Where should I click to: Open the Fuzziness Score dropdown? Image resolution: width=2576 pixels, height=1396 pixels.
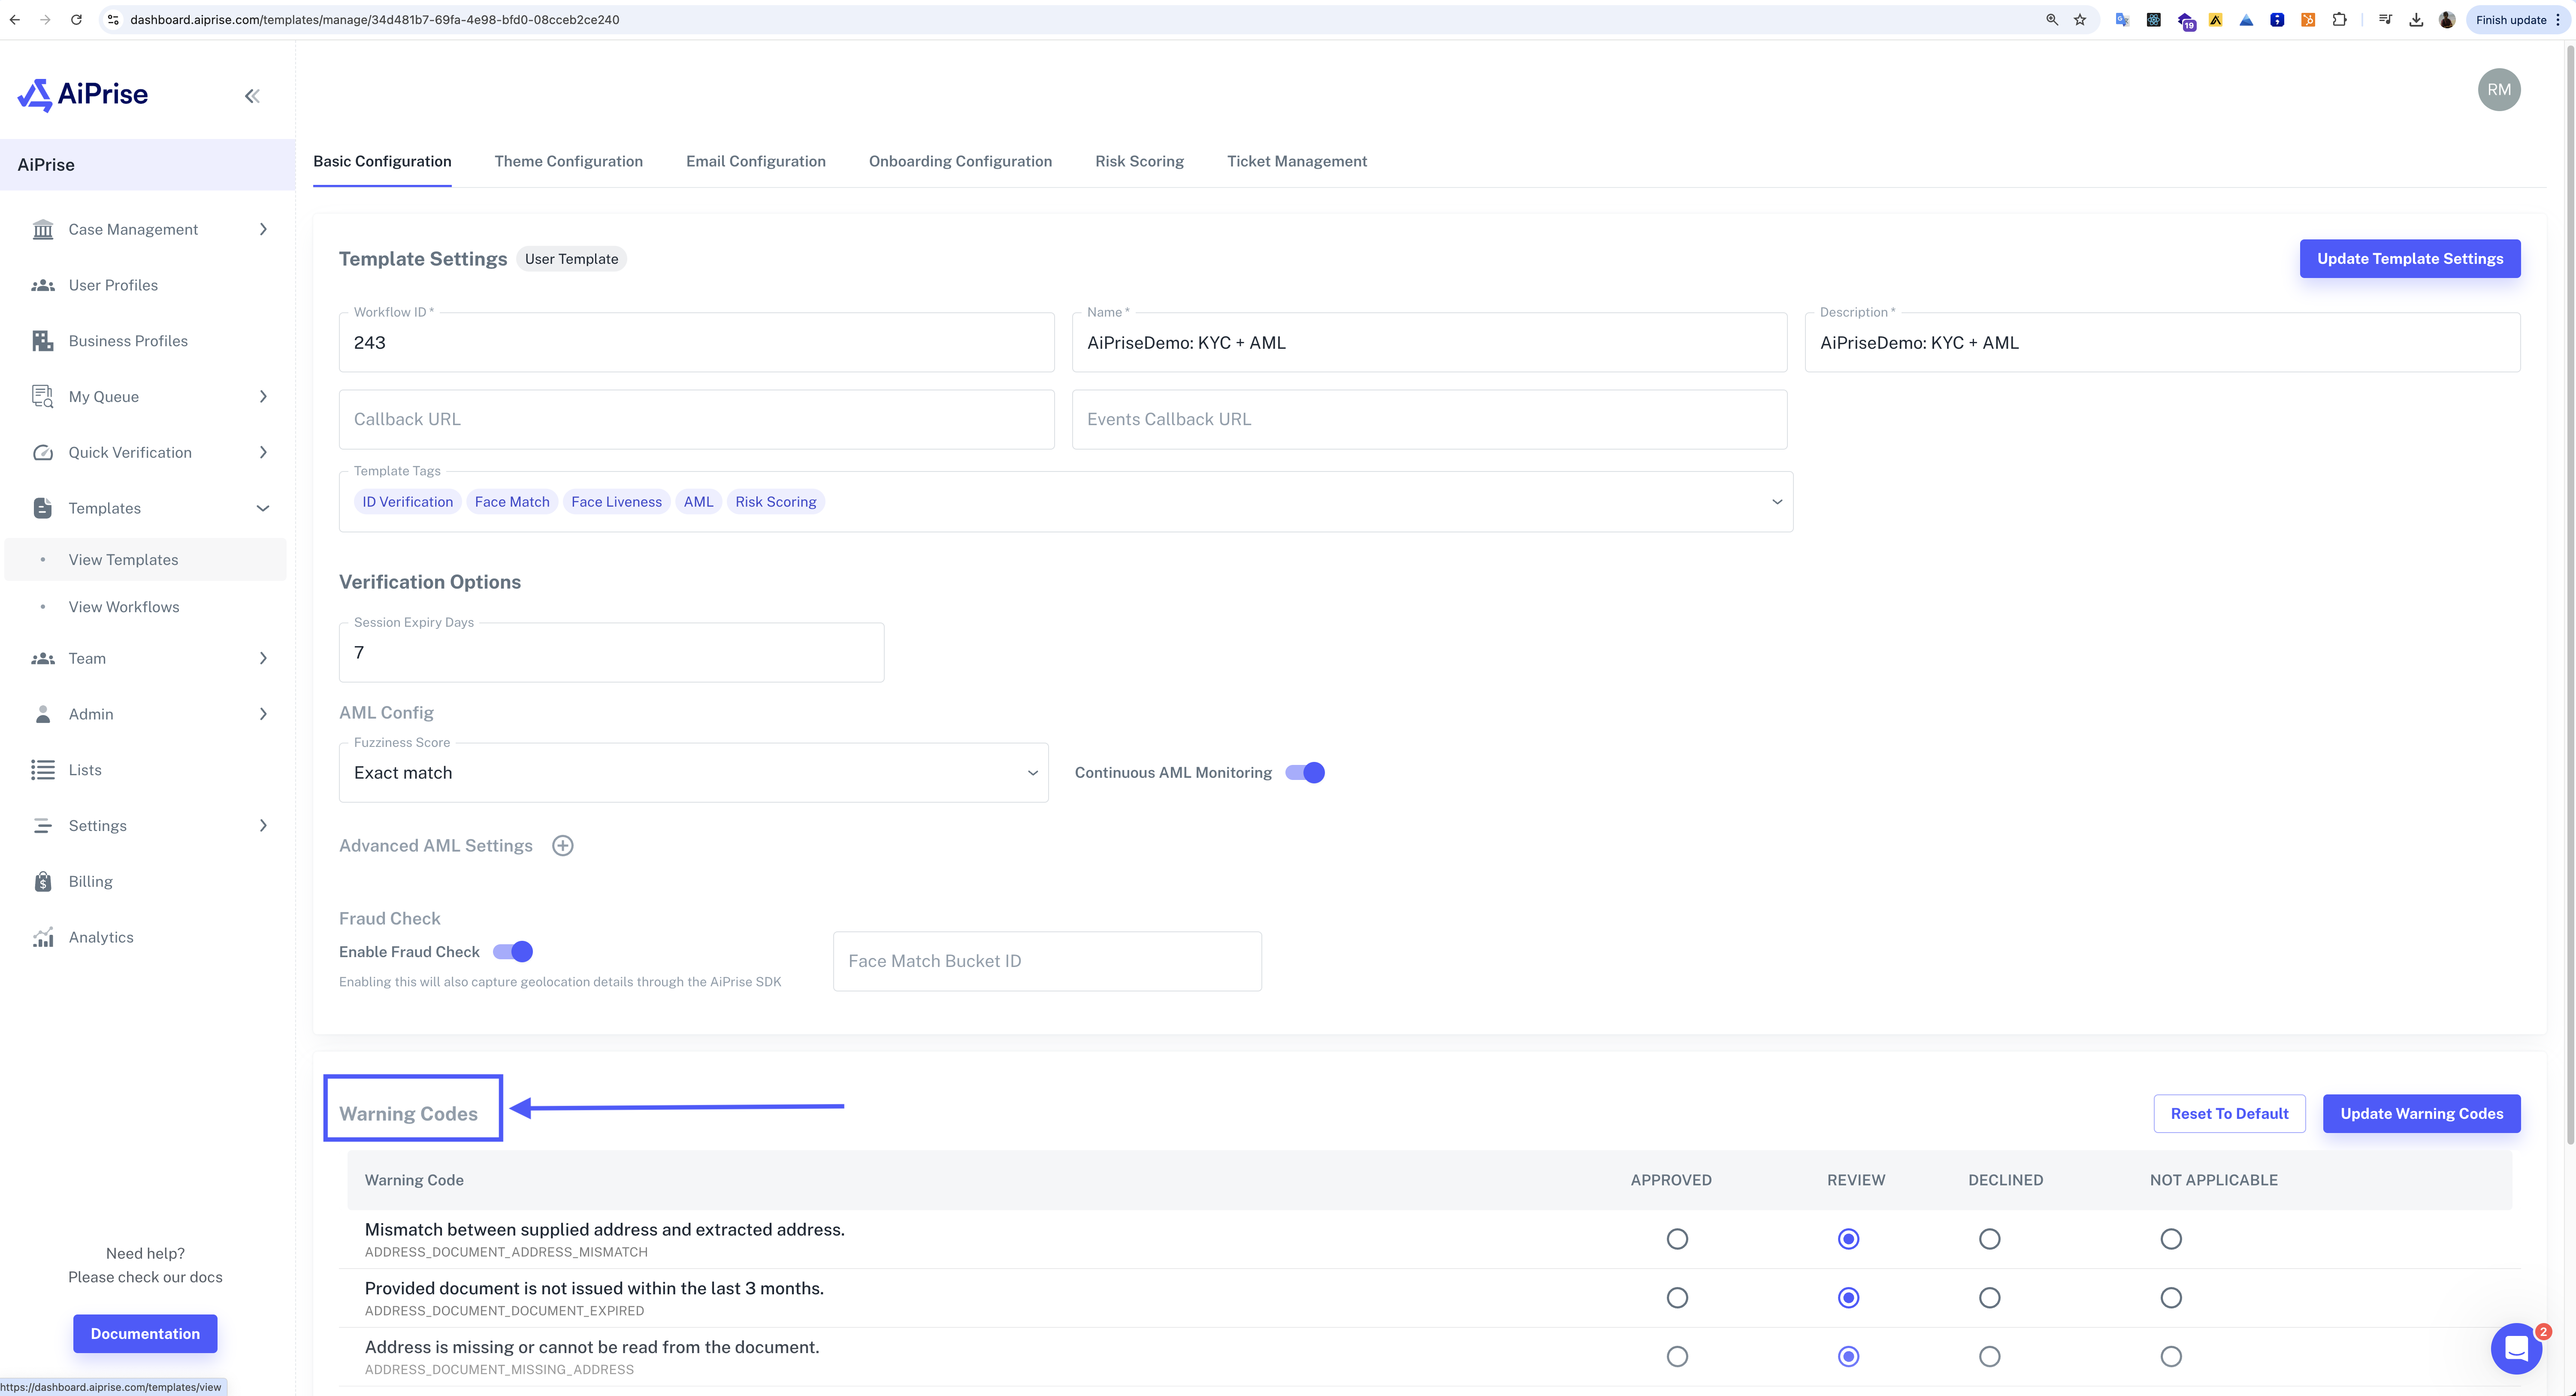click(x=694, y=773)
